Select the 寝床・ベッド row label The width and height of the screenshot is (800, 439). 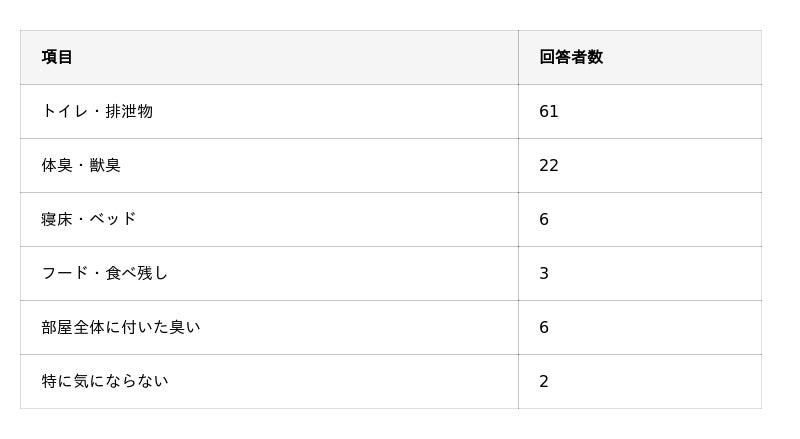(89, 219)
